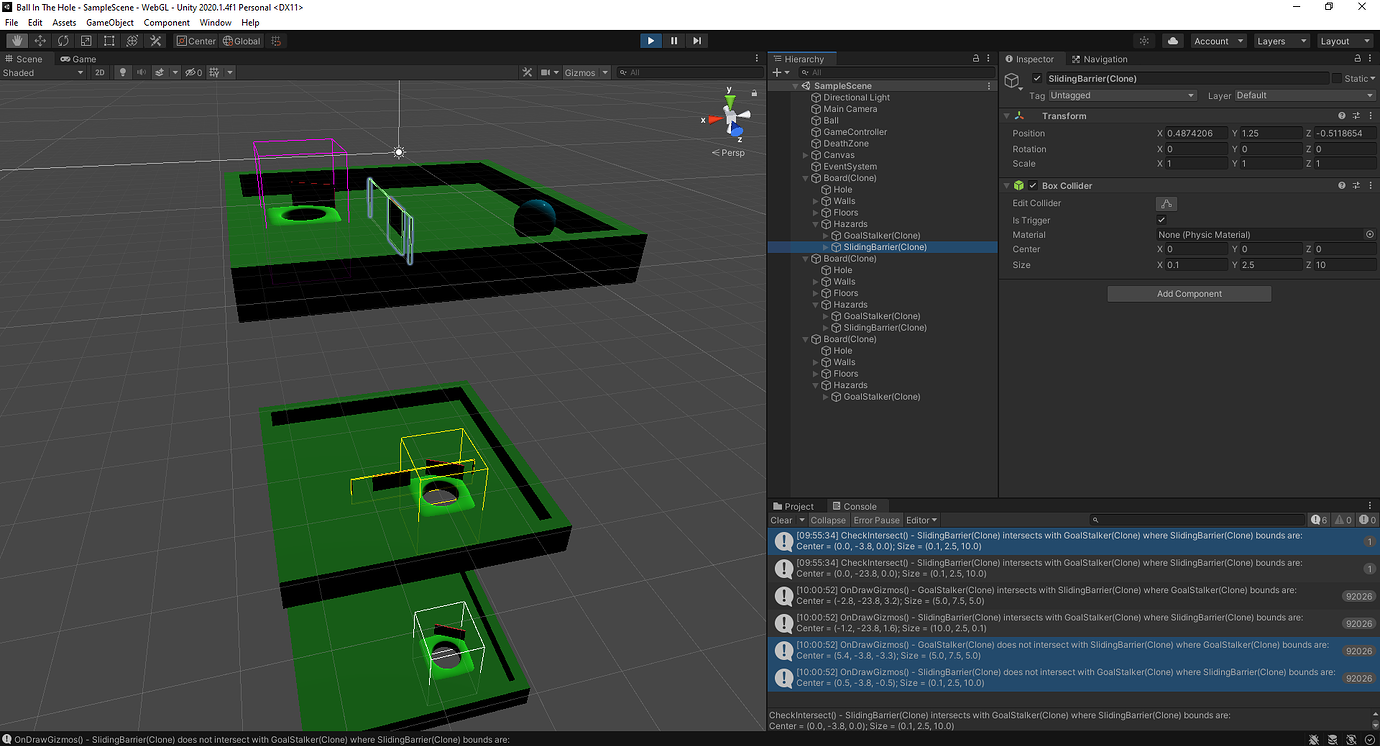The height and width of the screenshot is (746, 1380).
Task: Select the Rect Transform tool
Action: pos(109,40)
